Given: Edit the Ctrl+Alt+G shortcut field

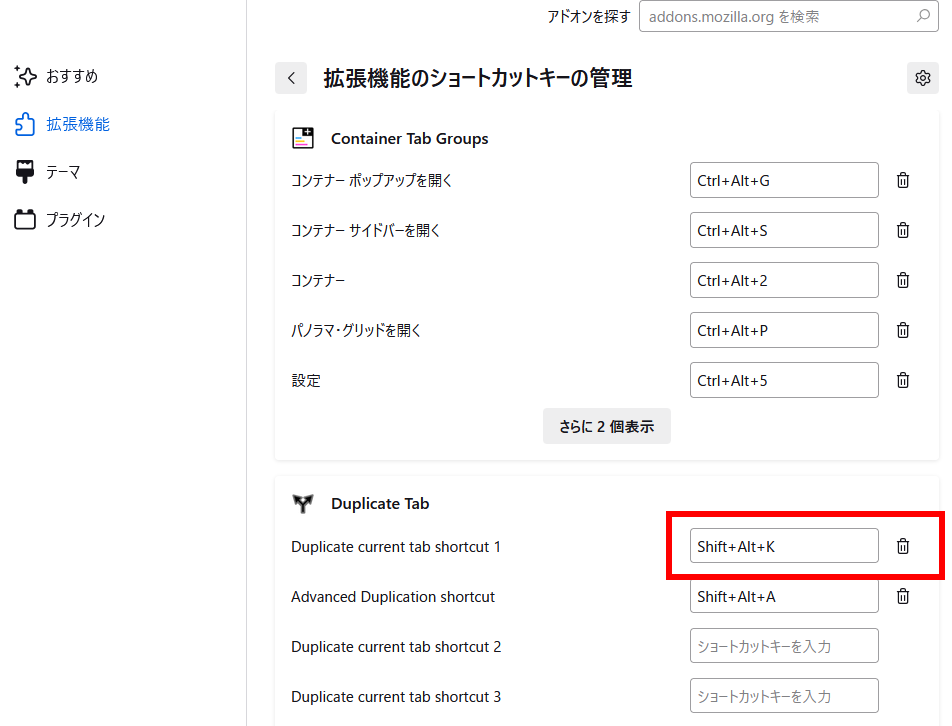Looking at the screenshot, I should [x=784, y=180].
